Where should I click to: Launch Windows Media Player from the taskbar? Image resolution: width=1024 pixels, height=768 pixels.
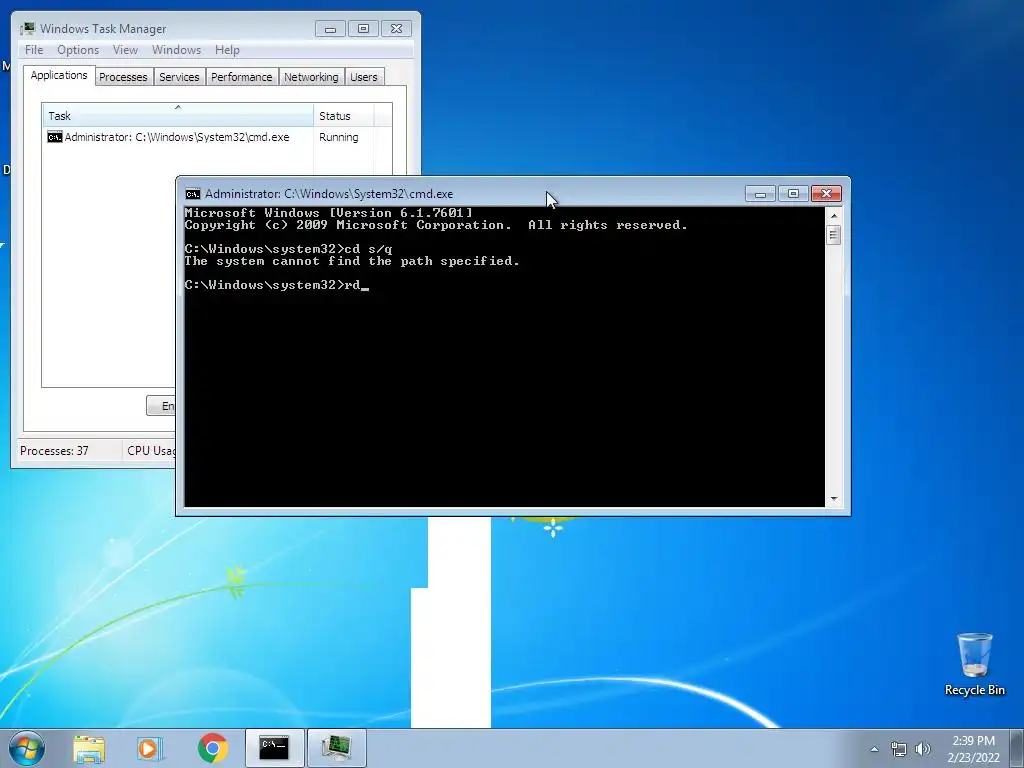[150, 749]
